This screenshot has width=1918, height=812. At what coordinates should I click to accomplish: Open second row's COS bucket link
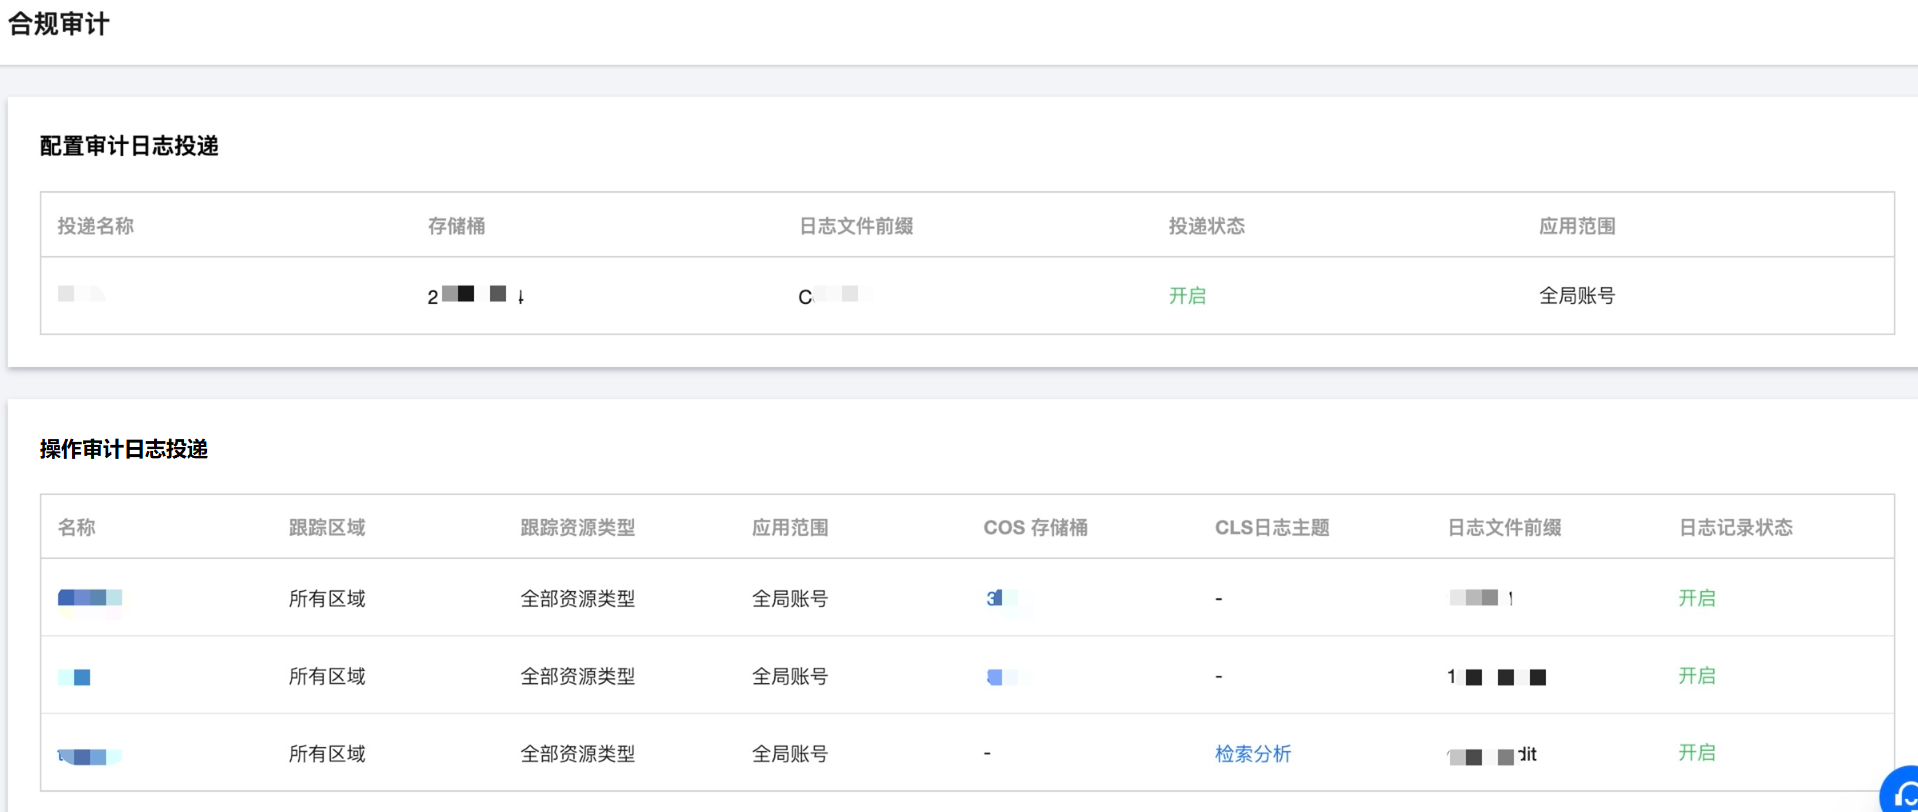point(995,677)
